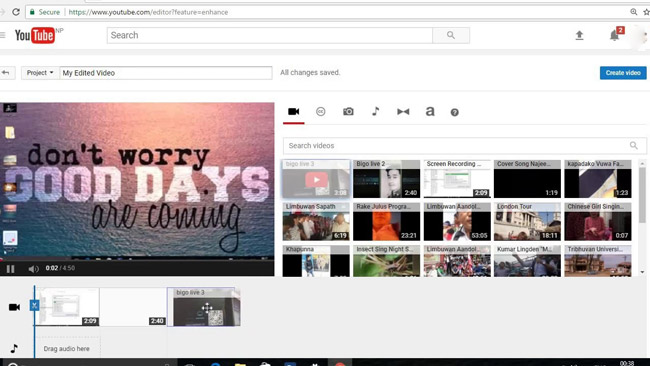Pause the preview video

pos(11,269)
